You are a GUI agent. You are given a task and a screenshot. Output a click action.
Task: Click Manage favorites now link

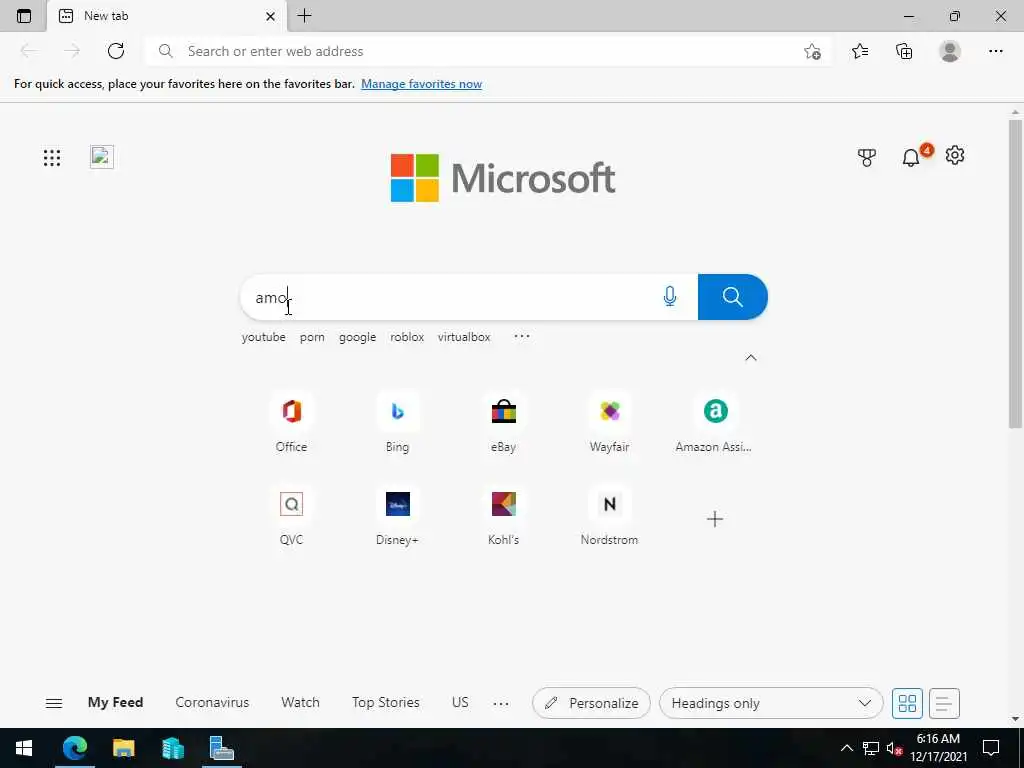point(421,84)
